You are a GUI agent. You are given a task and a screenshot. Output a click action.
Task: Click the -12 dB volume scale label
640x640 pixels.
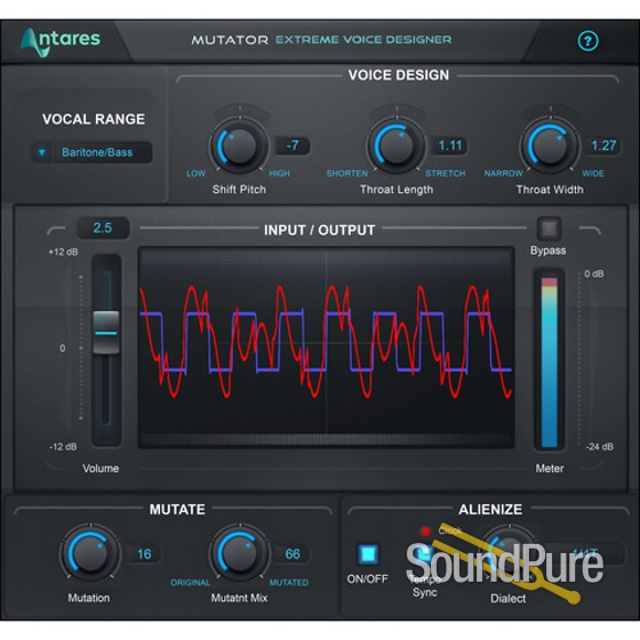(63, 447)
